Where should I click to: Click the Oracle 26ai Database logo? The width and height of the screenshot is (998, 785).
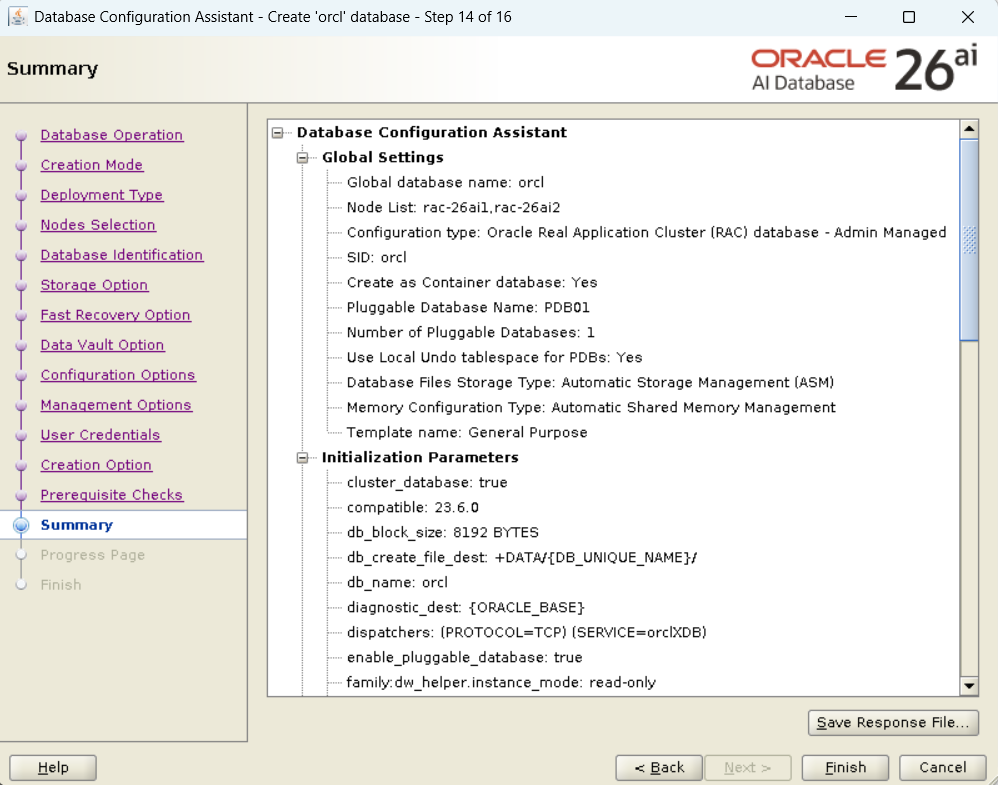(863, 69)
